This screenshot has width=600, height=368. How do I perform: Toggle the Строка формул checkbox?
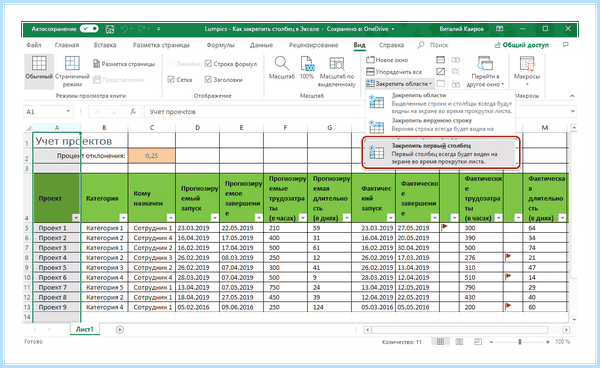click(x=208, y=64)
